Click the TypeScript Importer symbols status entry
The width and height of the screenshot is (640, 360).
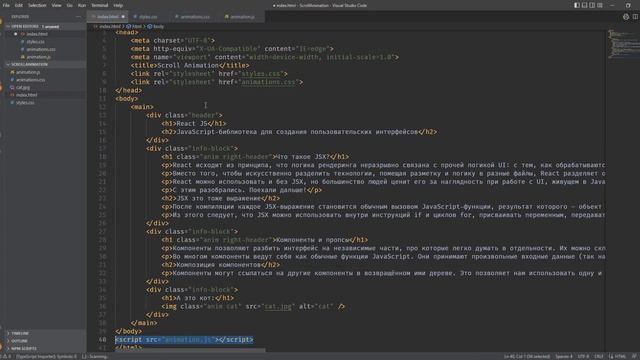[46, 357]
